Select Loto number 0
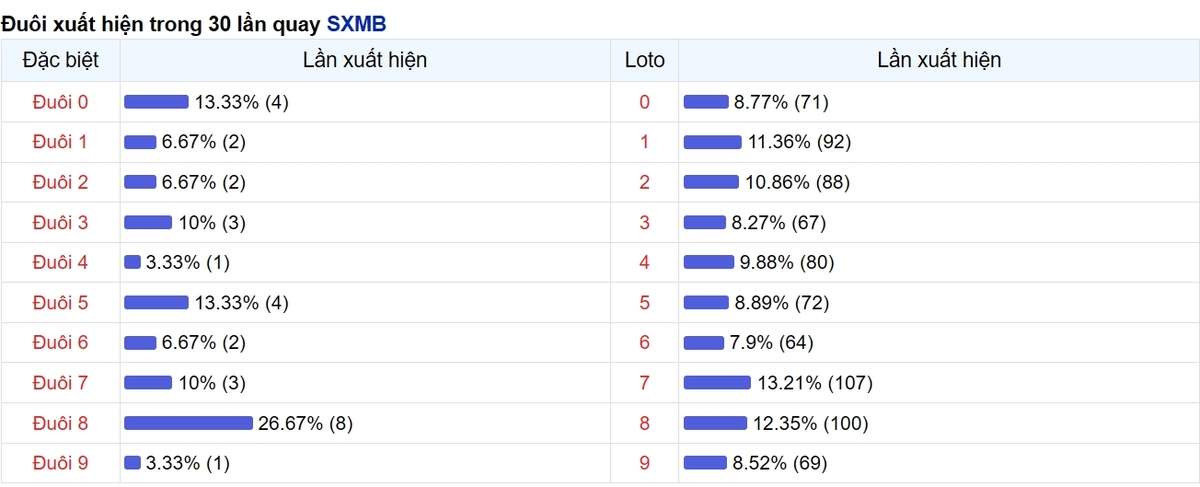The image size is (1200, 487). pyautogui.click(x=644, y=102)
